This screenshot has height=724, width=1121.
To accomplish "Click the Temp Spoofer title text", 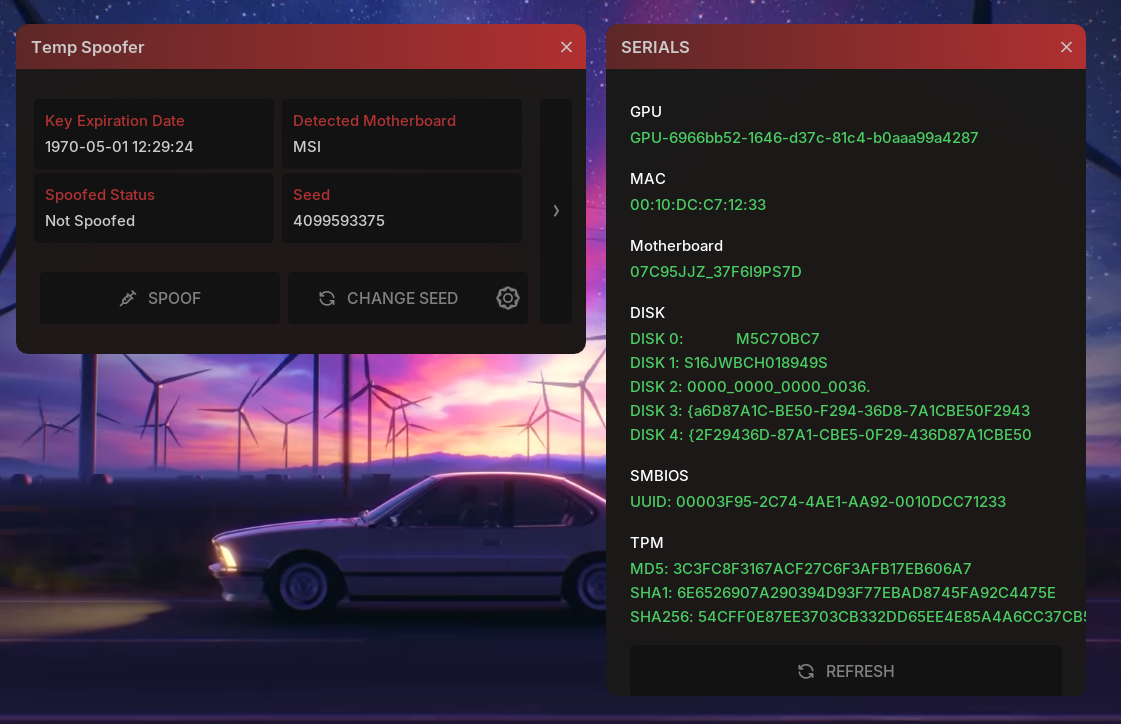I will (88, 47).
